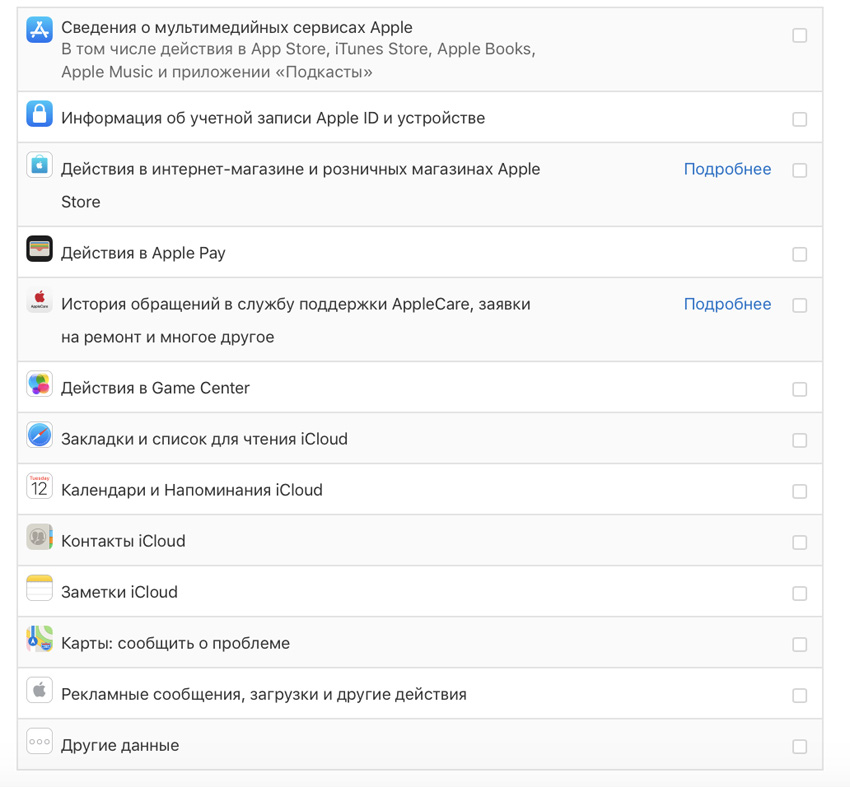This screenshot has height=787, width=850.
Task: Open Подробнее link for Apple Store activity
Action: [x=727, y=169]
